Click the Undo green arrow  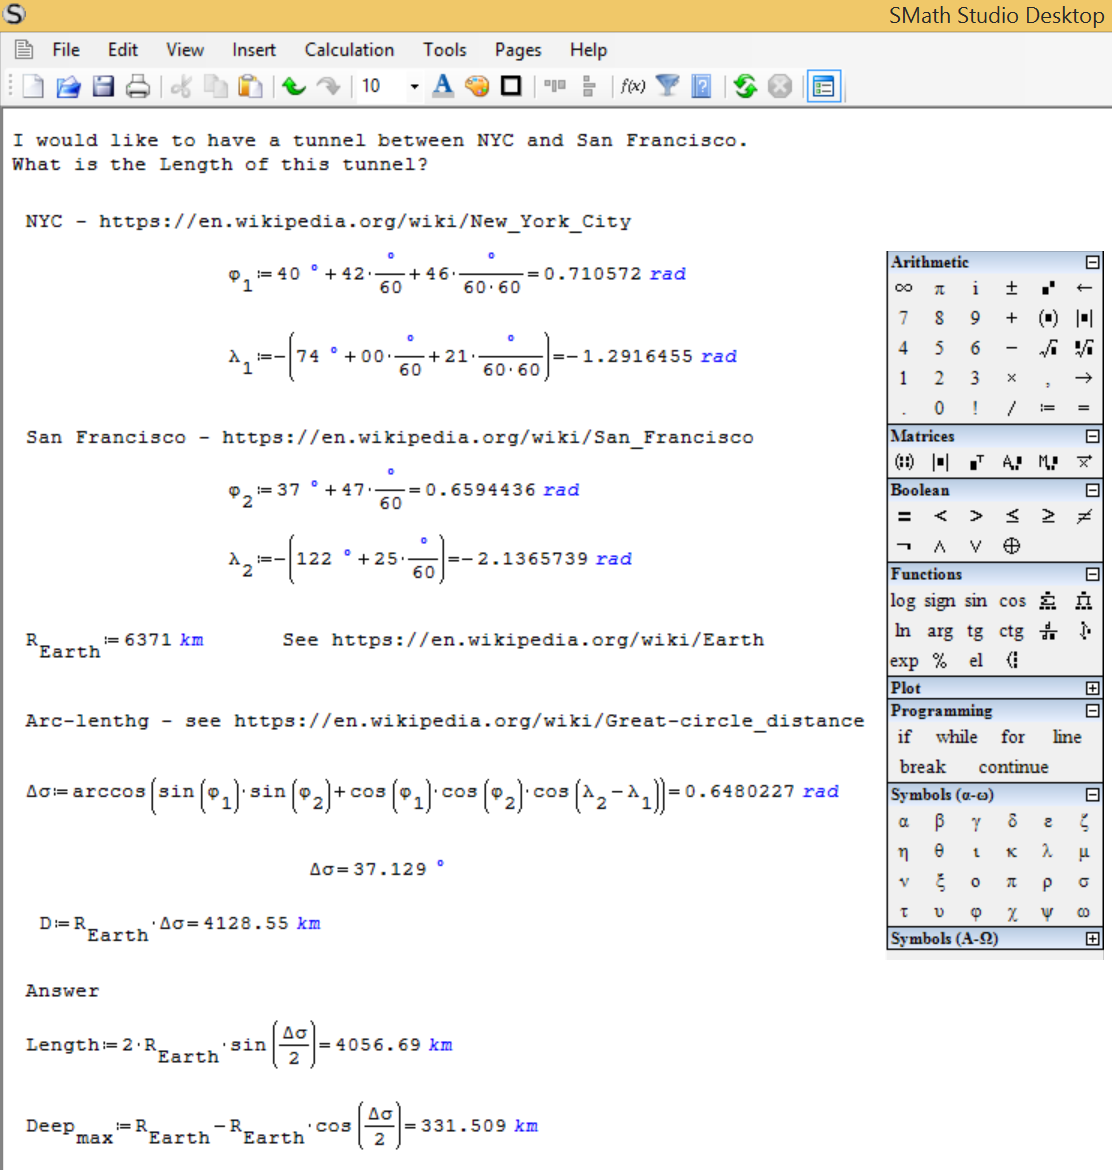[x=294, y=87]
